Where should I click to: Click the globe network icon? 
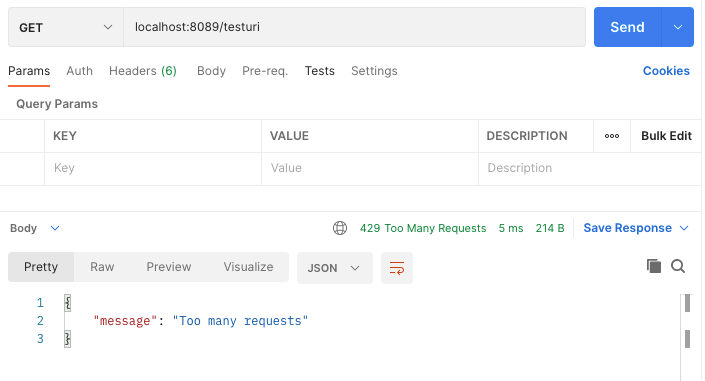coord(340,228)
